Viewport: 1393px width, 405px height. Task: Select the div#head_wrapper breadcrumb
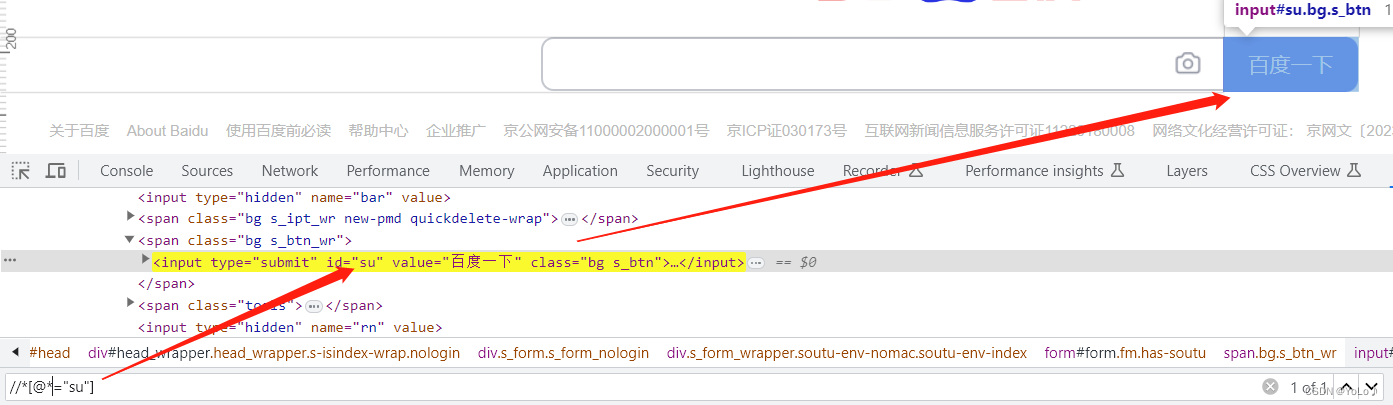[x=274, y=353]
